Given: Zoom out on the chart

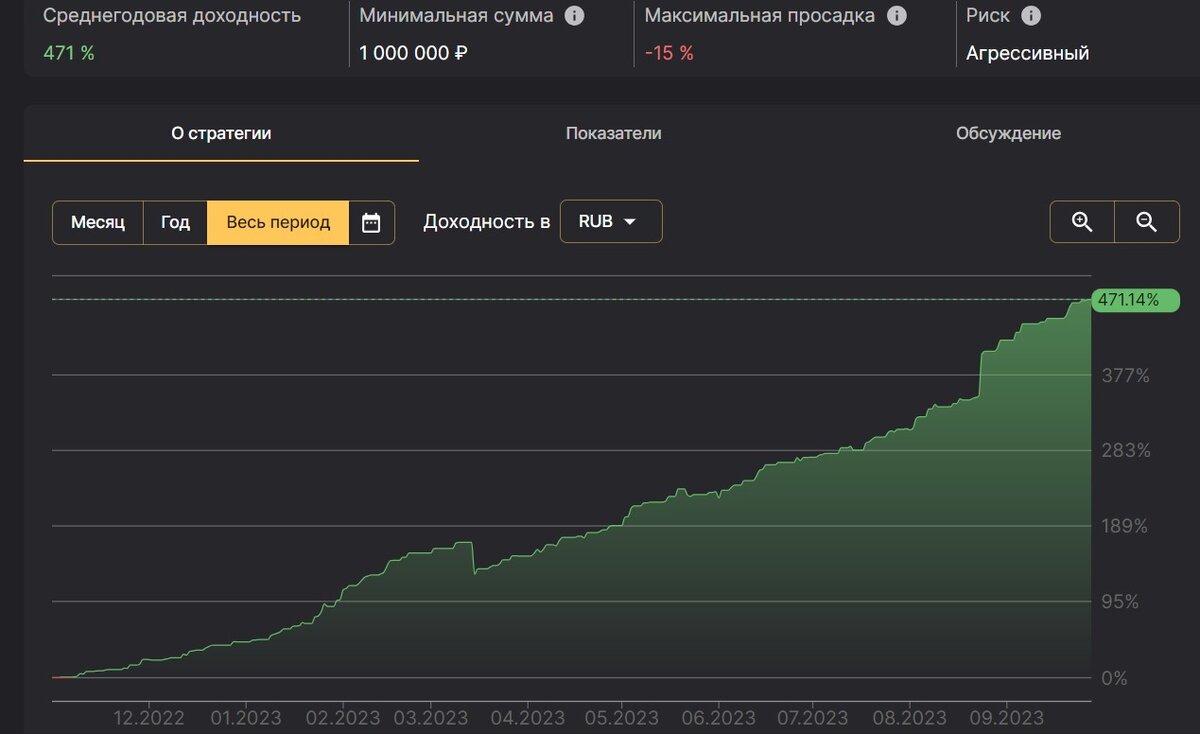Looking at the screenshot, I should pos(1146,222).
